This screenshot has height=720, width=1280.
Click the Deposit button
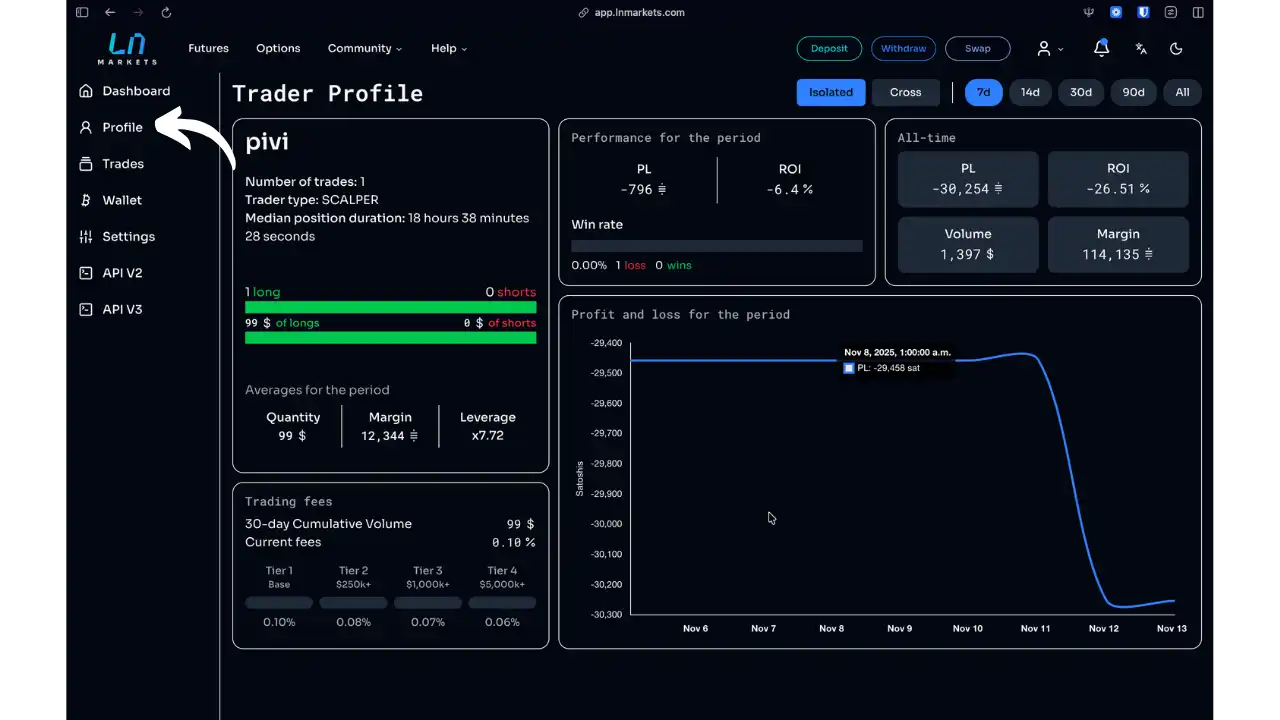(829, 48)
